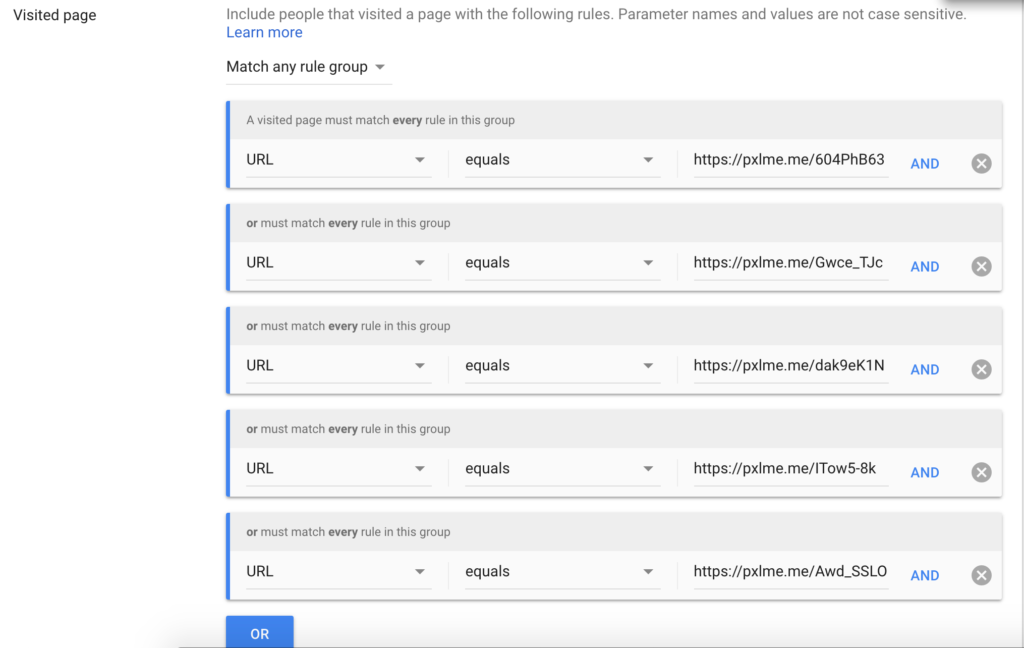Open equals operator dropdown in second group
The width and height of the screenshot is (1024, 648).
pos(560,263)
